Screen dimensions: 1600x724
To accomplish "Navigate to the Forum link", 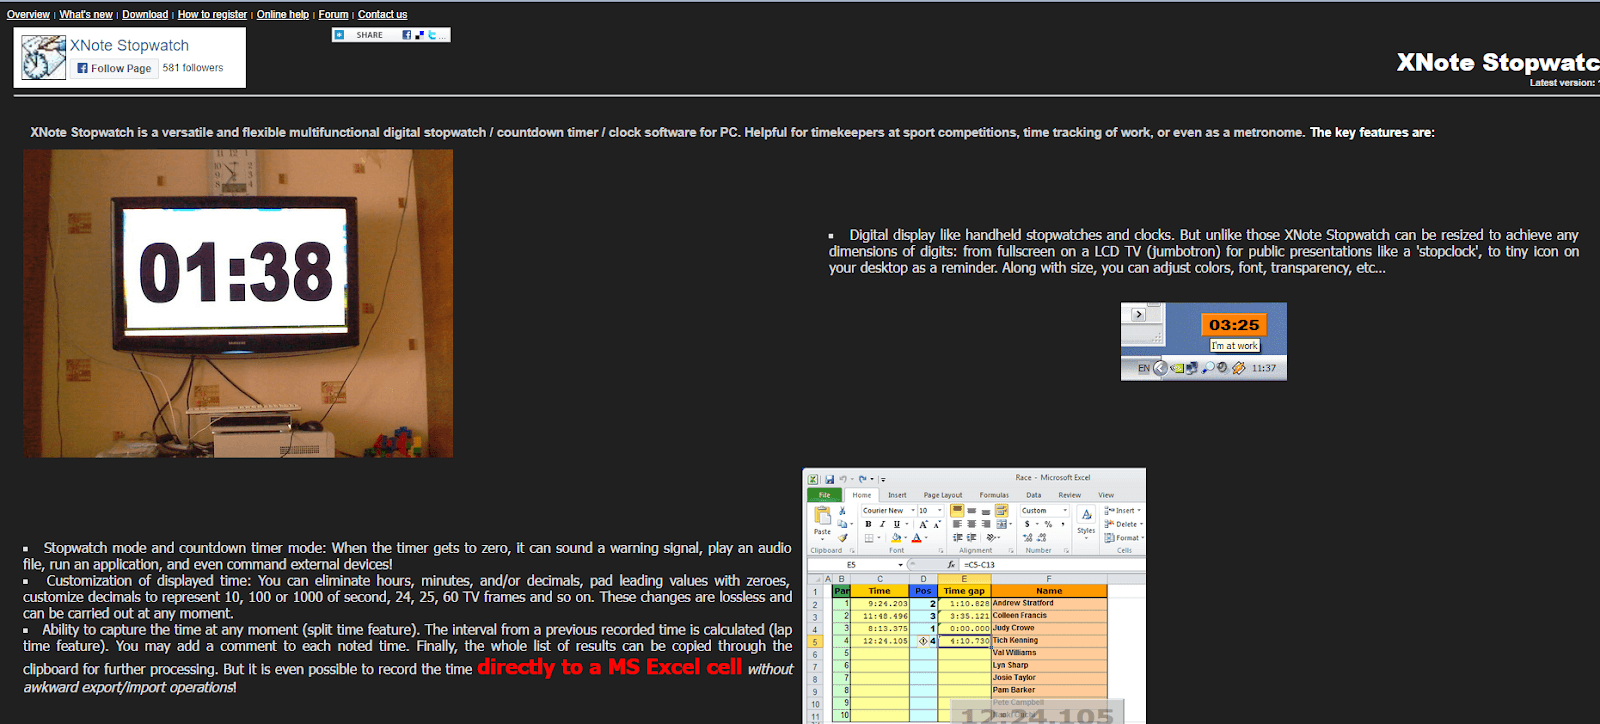I will point(334,15).
